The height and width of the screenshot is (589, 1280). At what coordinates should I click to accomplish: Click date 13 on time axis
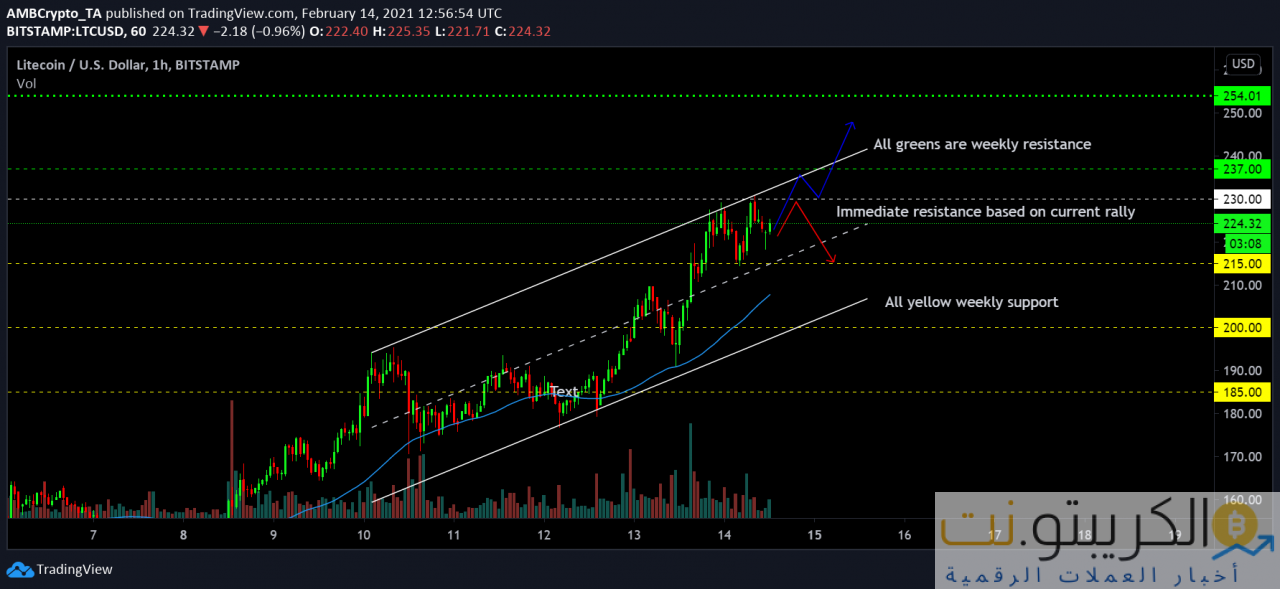pos(634,536)
